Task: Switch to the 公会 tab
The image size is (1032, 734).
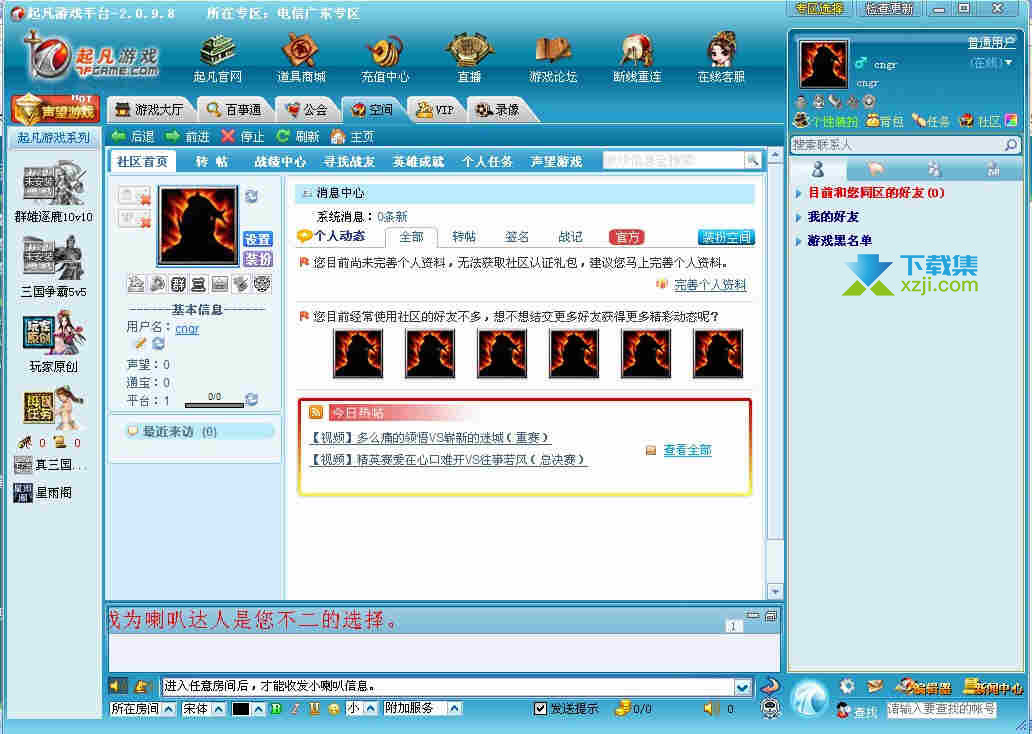Action: coord(307,109)
